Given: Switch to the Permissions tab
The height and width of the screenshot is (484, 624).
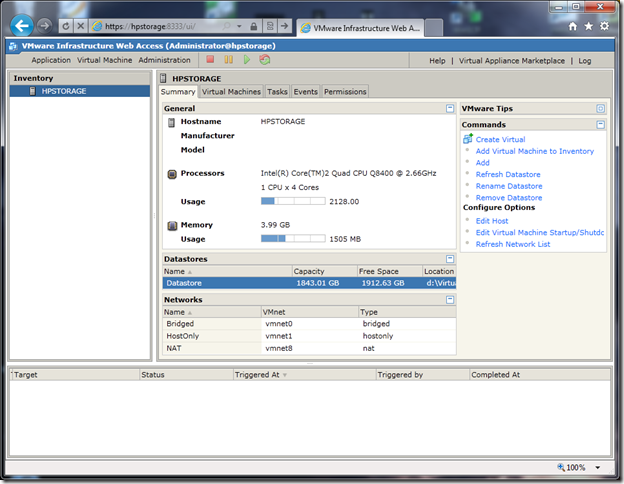Looking at the screenshot, I should pos(345,92).
